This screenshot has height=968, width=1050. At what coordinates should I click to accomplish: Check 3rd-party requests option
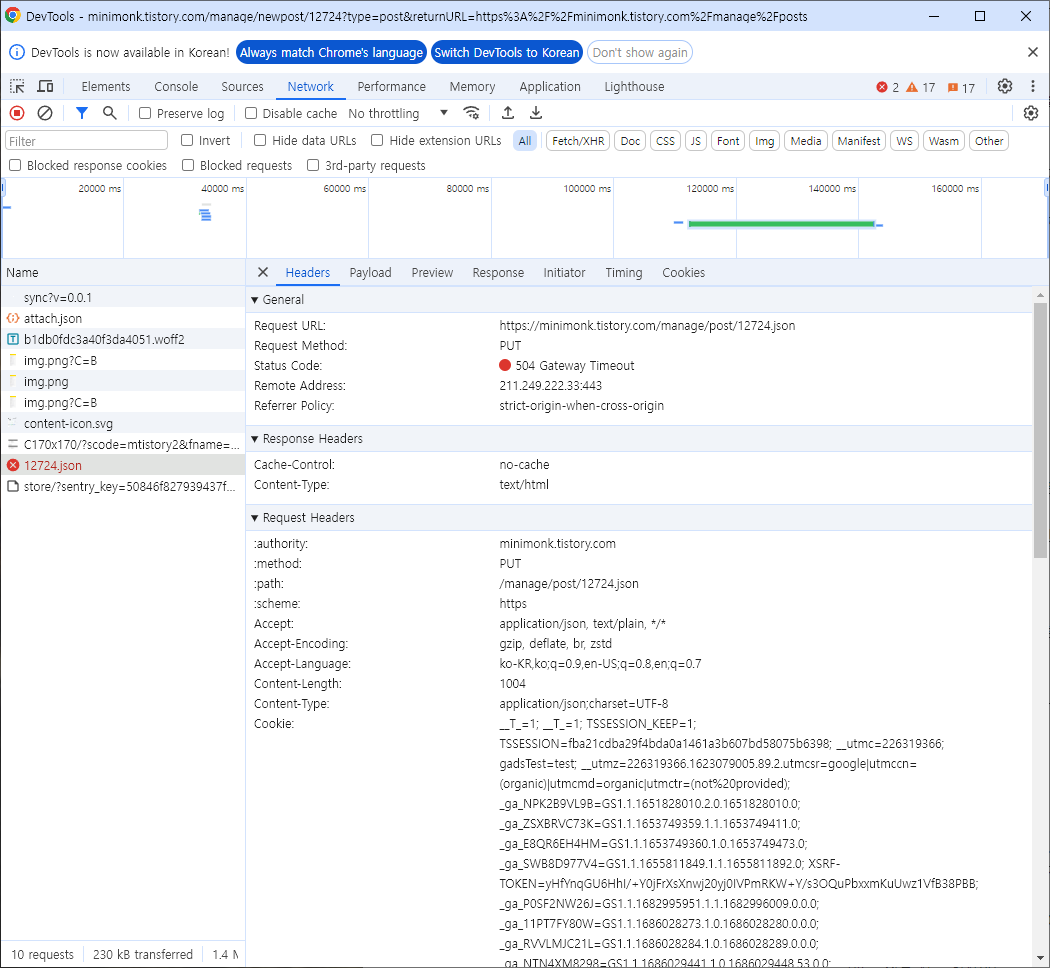(313, 165)
